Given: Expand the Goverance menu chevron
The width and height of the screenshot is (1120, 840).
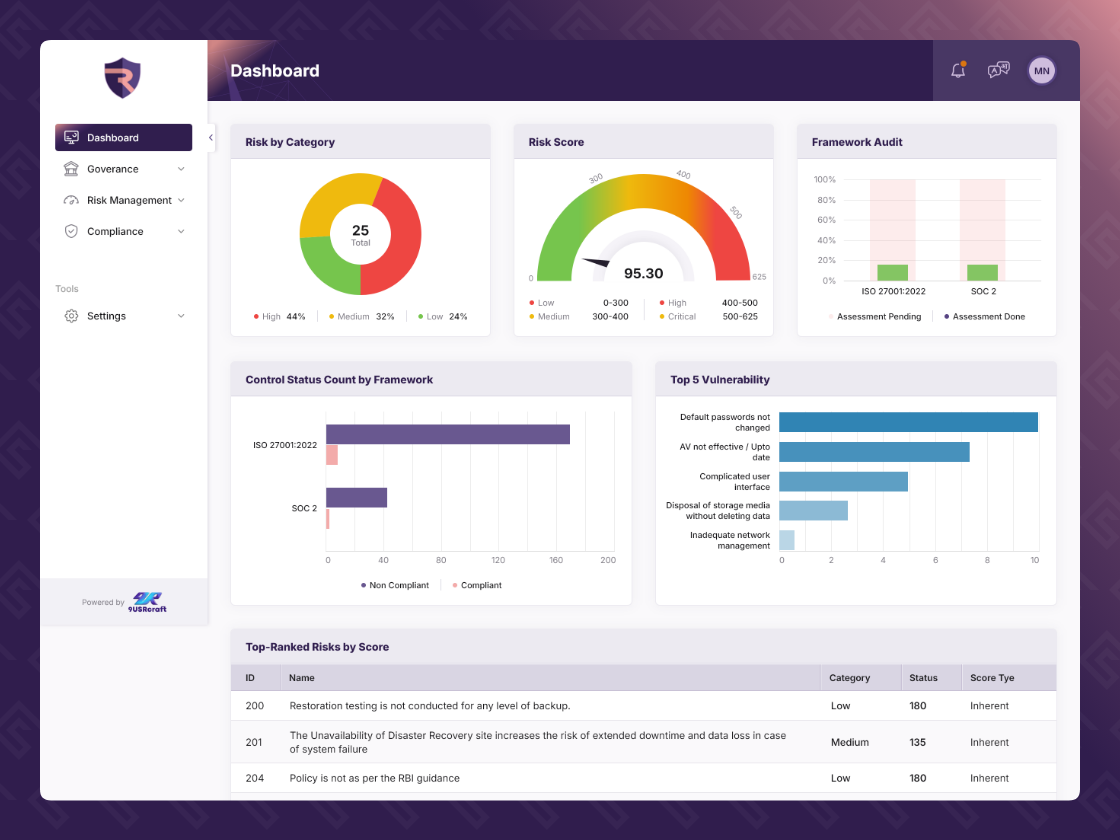Looking at the screenshot, I should [x=181, y=169].
